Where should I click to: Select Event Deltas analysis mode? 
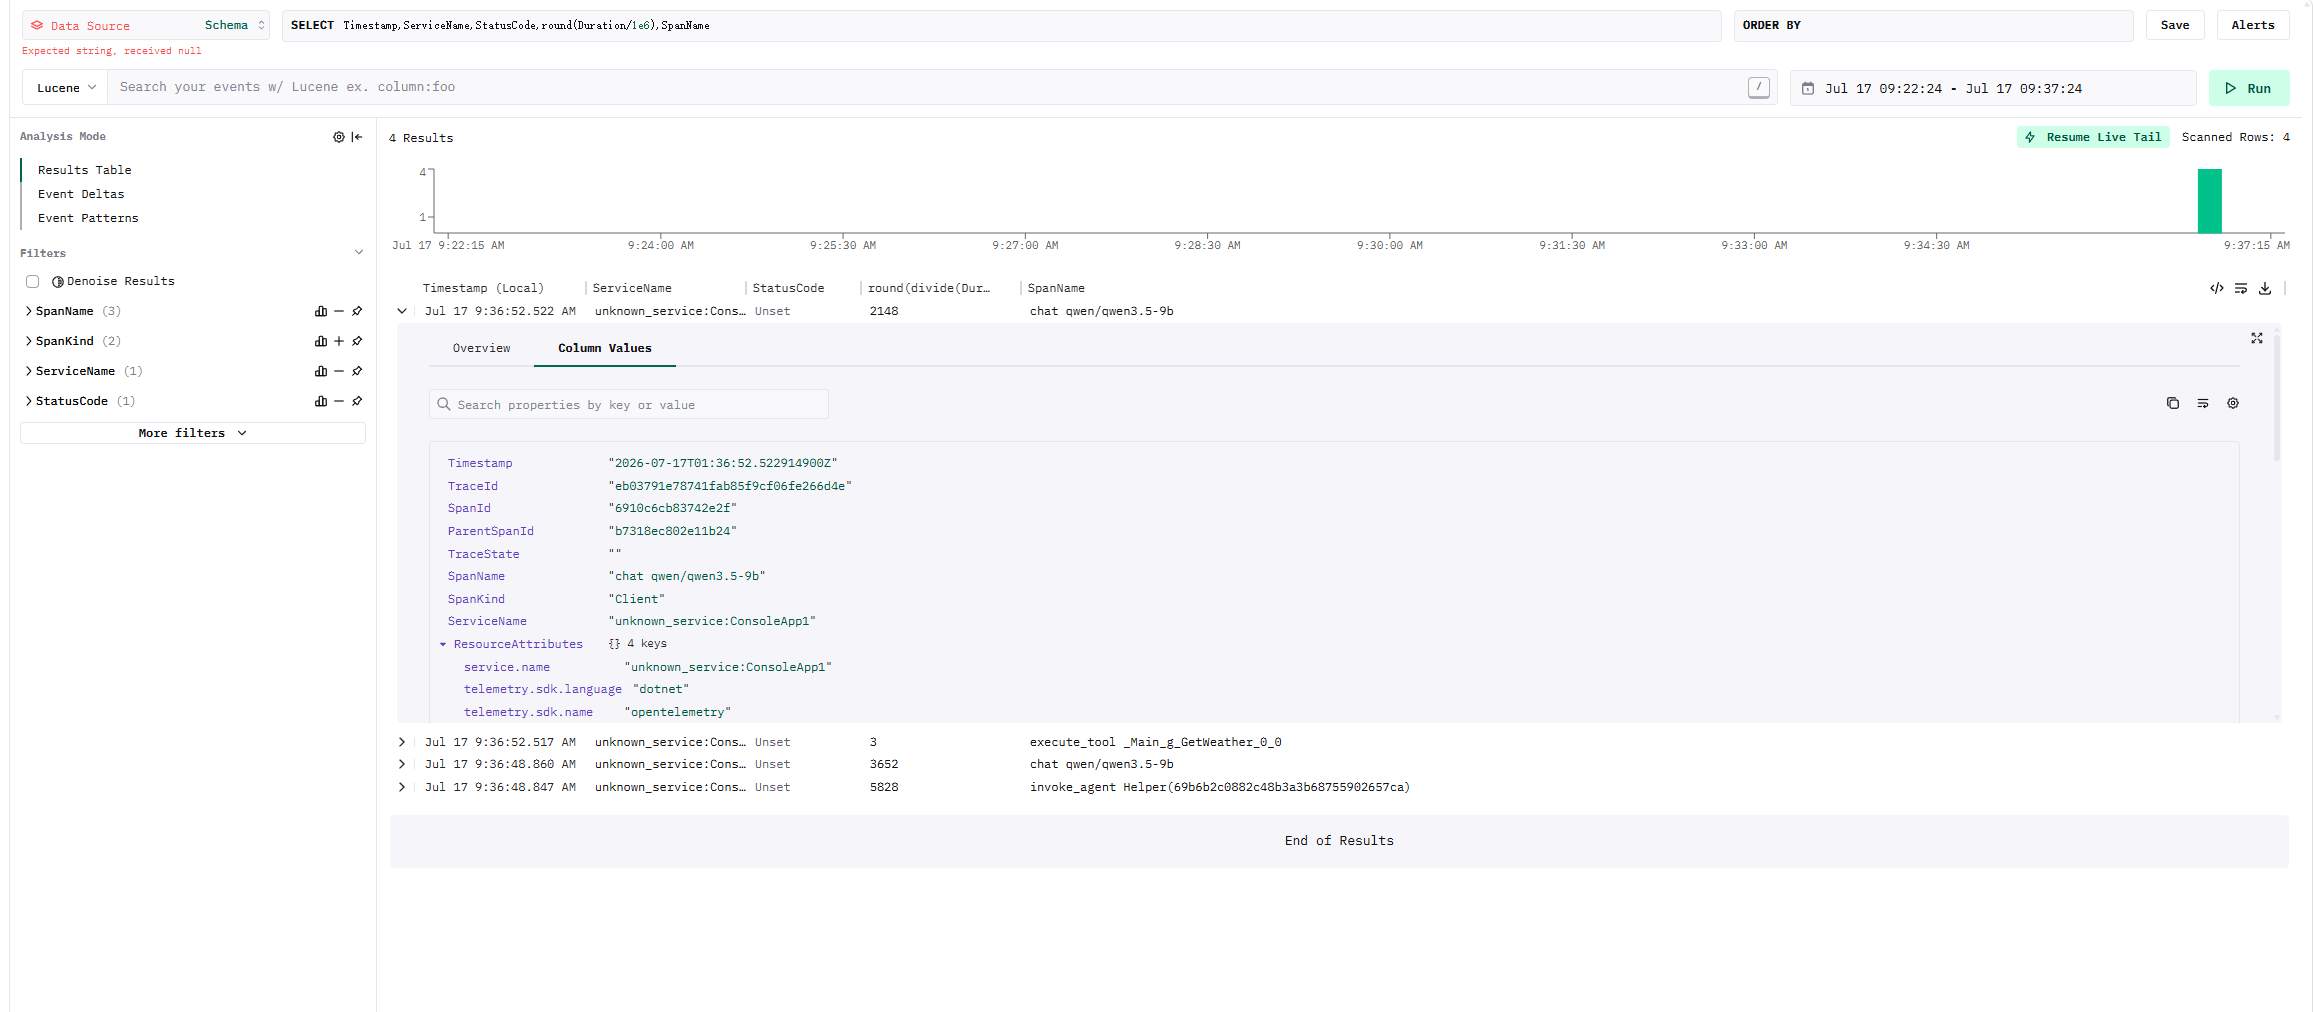point(81,195)
